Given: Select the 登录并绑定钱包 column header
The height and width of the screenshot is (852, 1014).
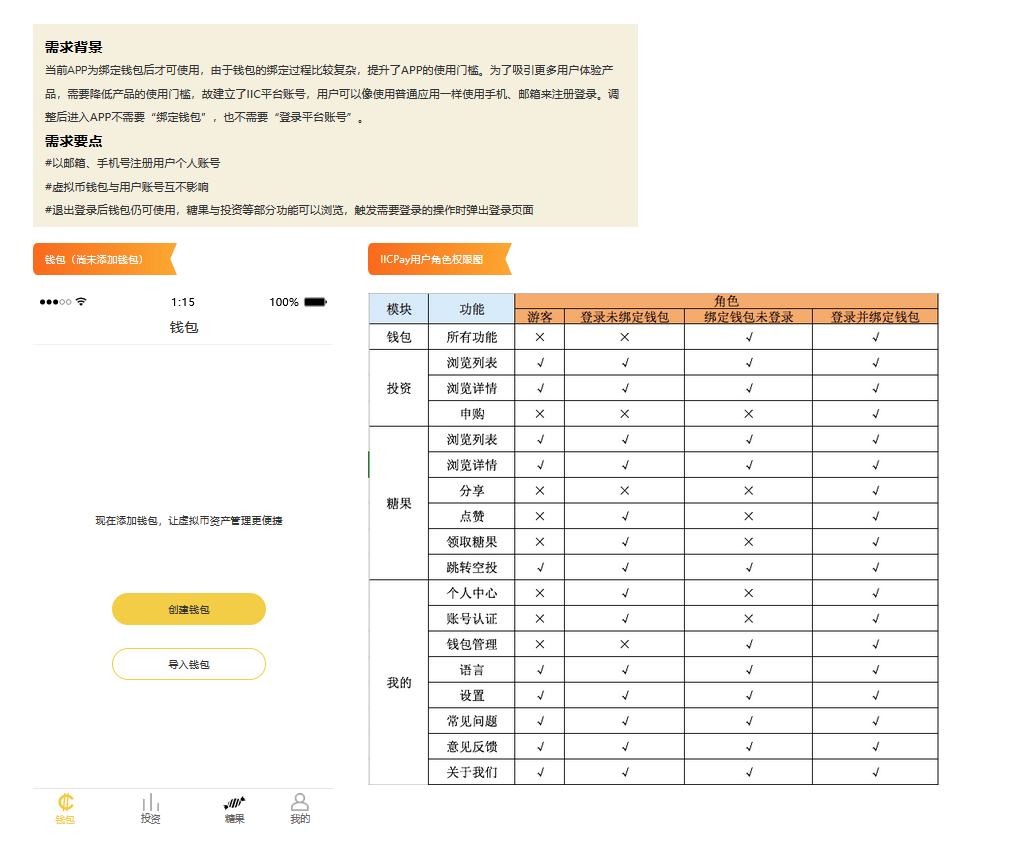Looking at the screenshot, I should 875,316.
